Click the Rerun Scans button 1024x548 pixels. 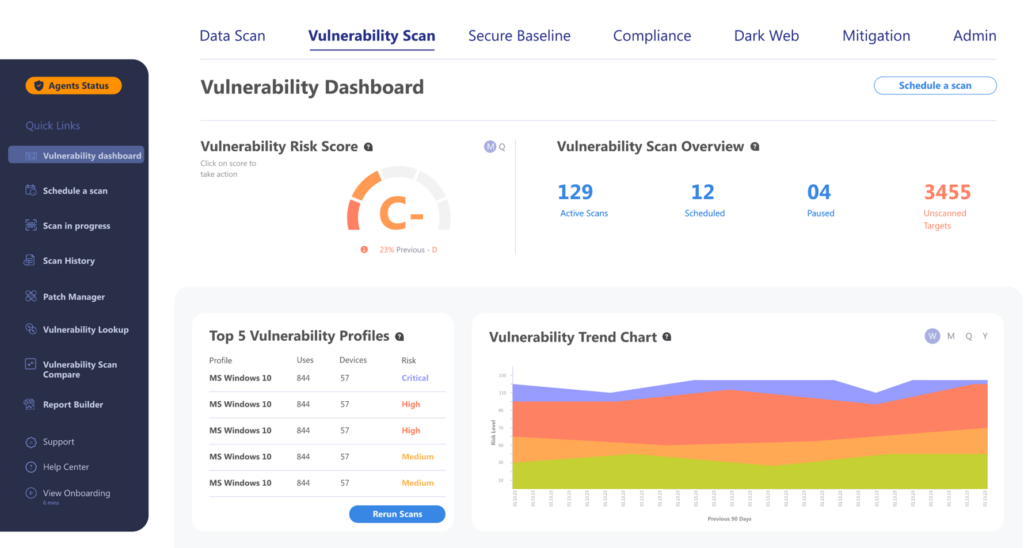(x=397, y=514)
